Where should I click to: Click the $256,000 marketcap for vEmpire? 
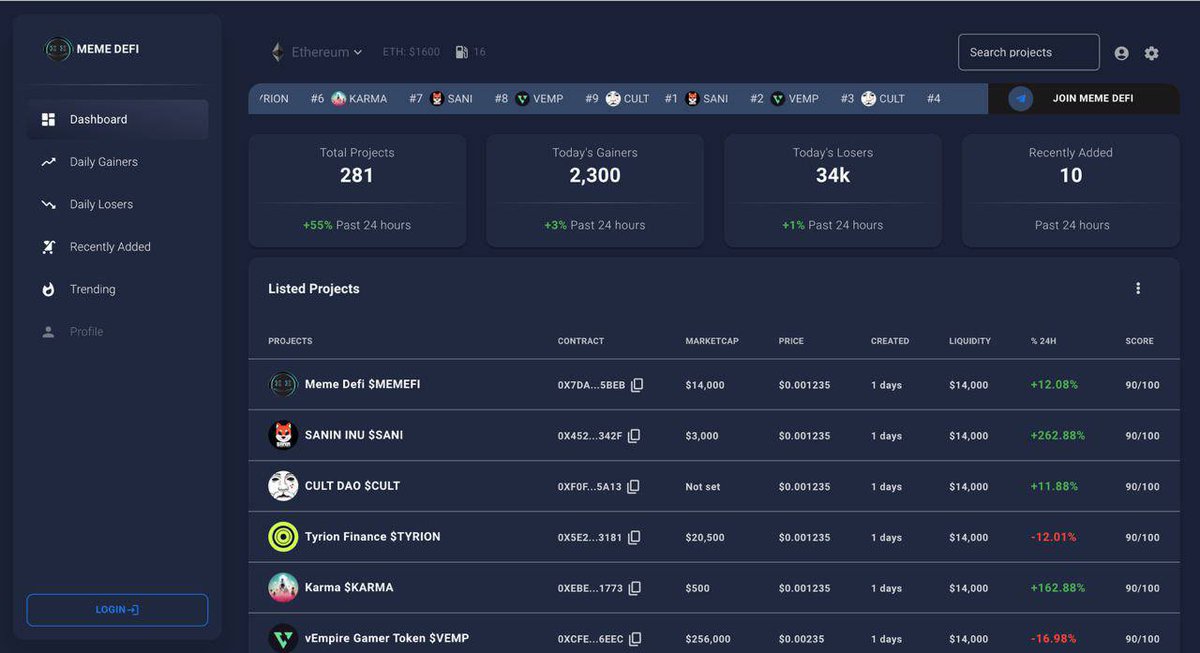click(x=708, y=639)
